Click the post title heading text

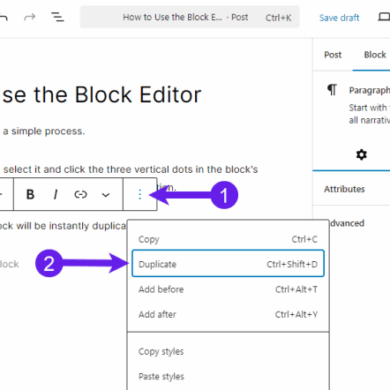101,95
